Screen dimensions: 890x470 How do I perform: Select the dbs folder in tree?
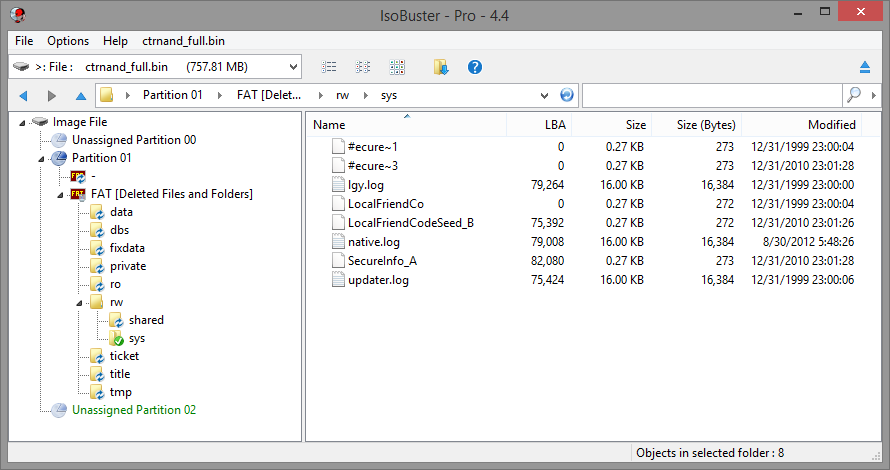coord(119,230)
